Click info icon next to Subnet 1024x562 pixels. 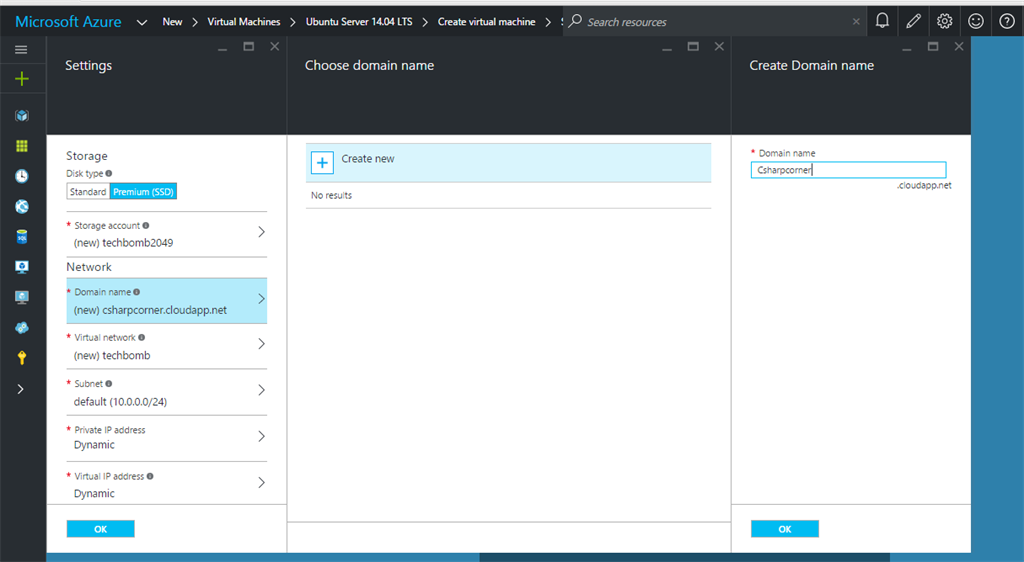pyautogui.click(x=108, y=384)
